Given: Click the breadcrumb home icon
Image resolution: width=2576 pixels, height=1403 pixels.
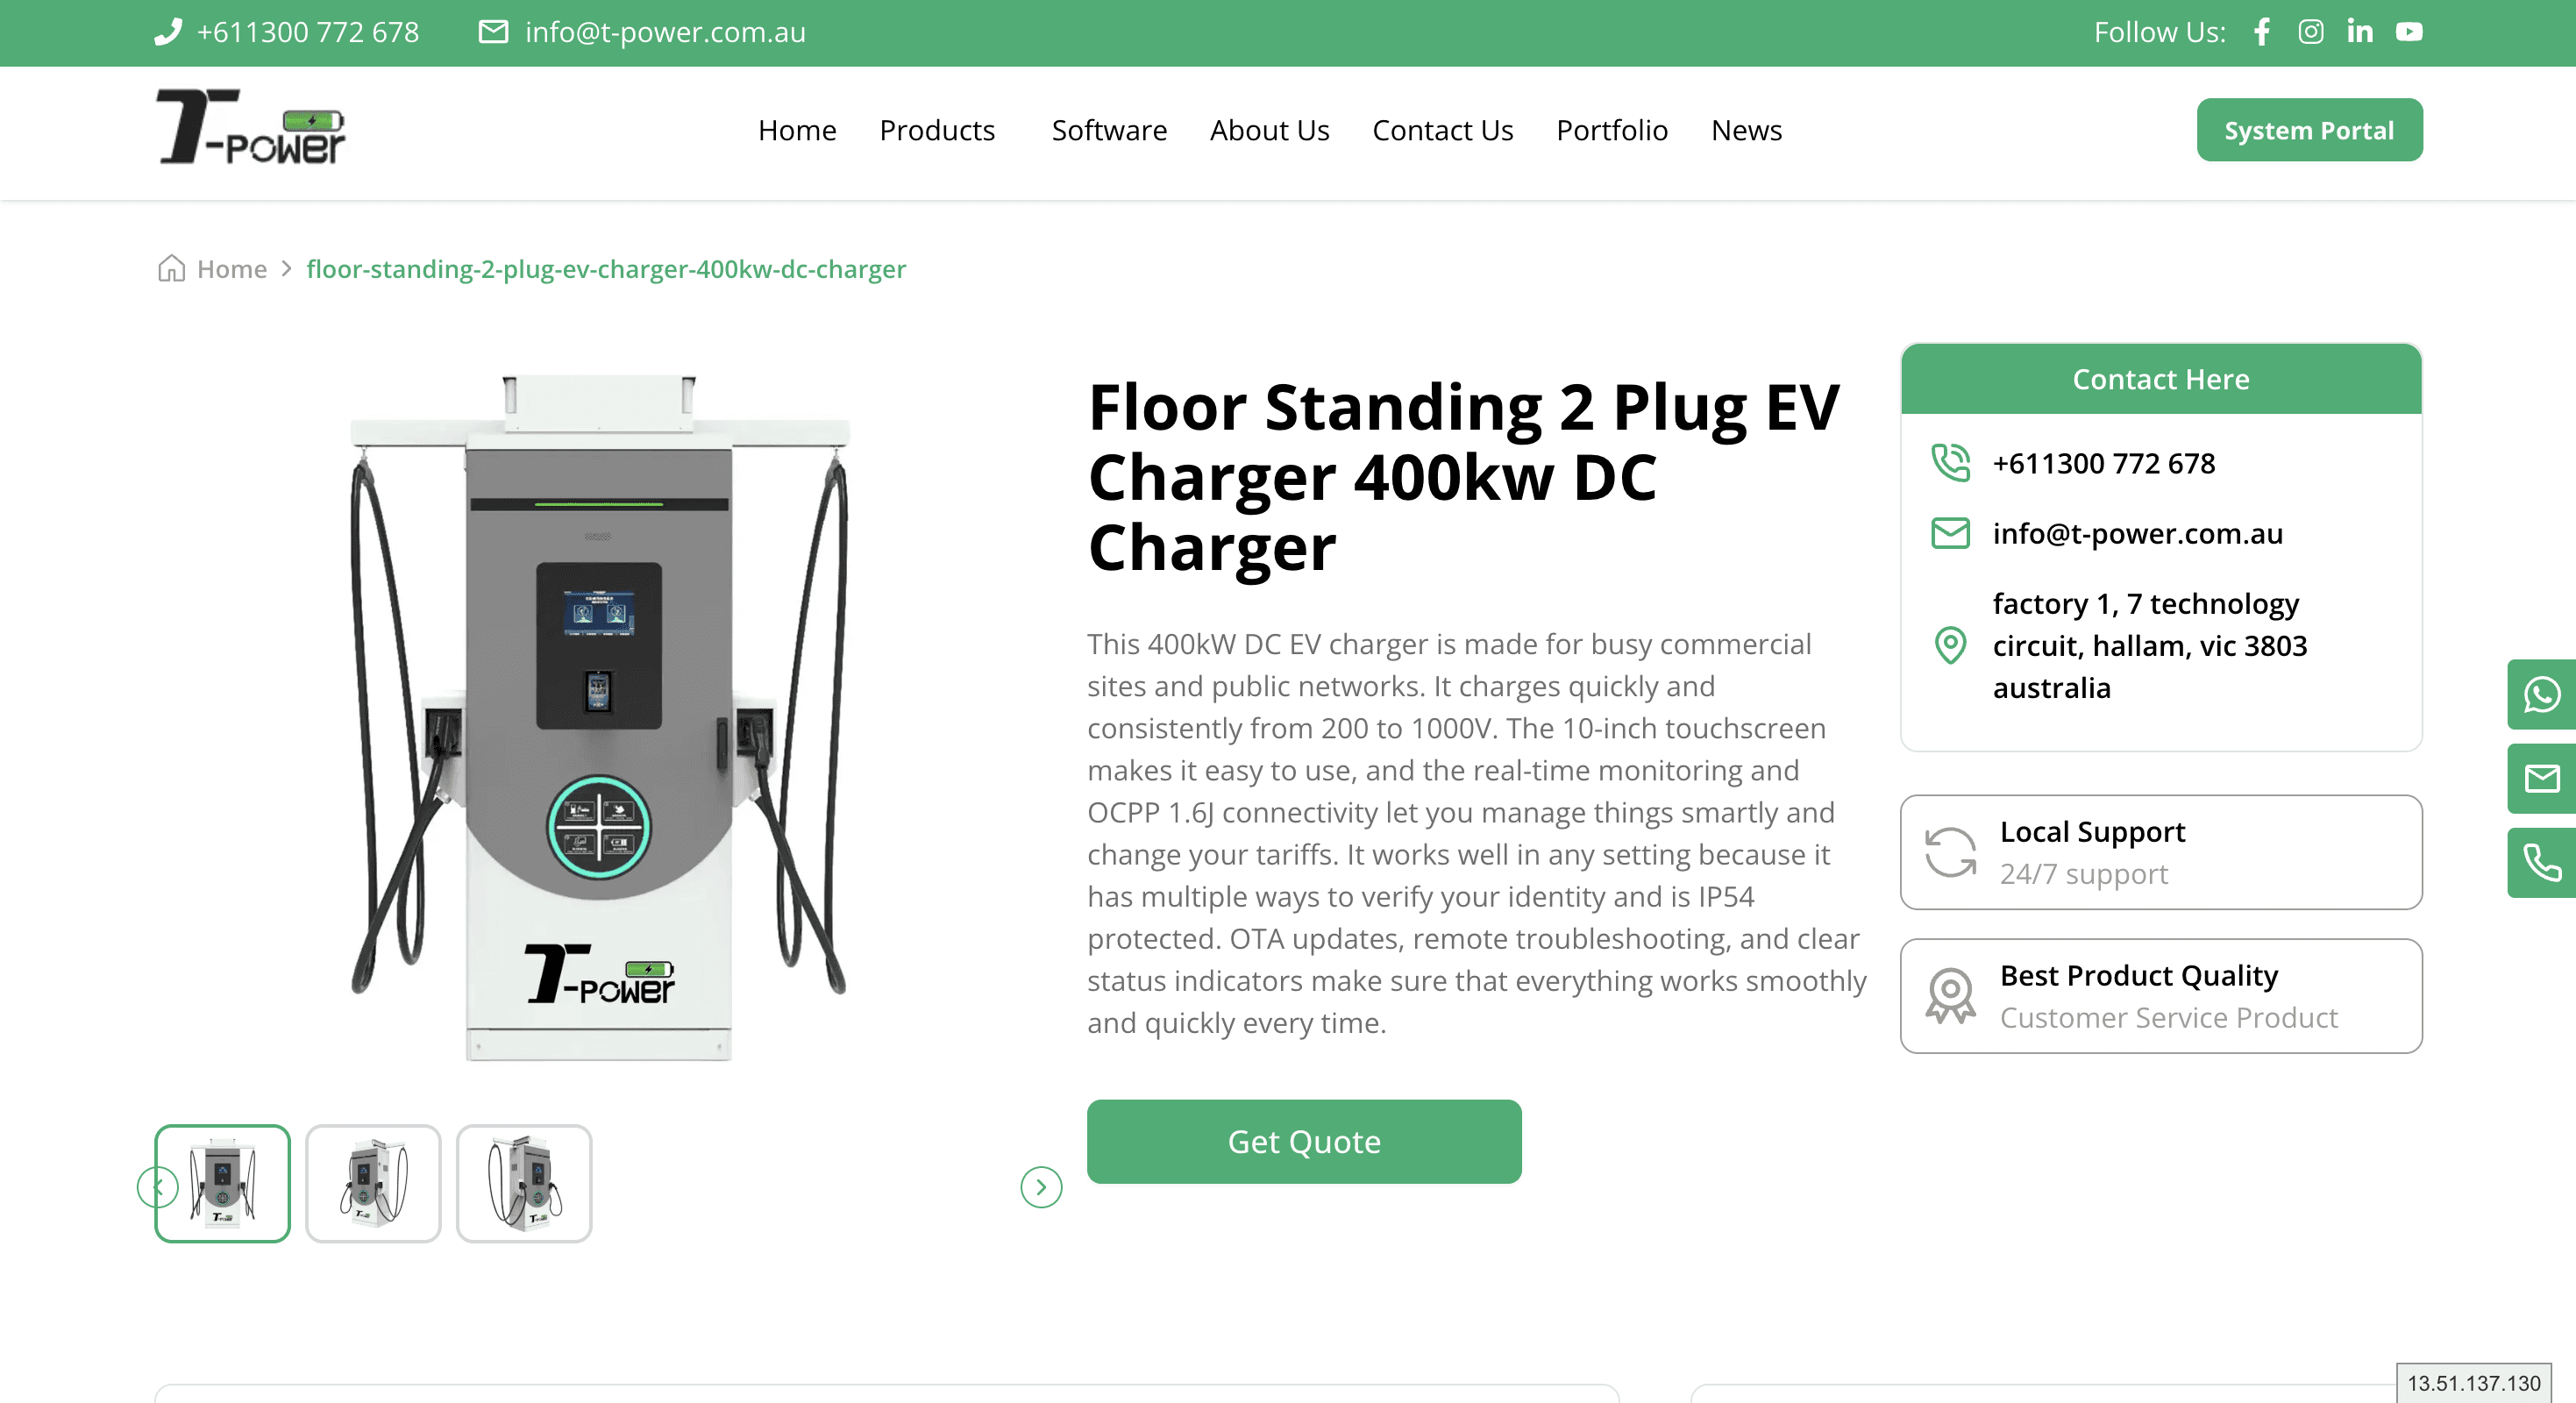Looking at the screenshot, I should coord(171,268).
